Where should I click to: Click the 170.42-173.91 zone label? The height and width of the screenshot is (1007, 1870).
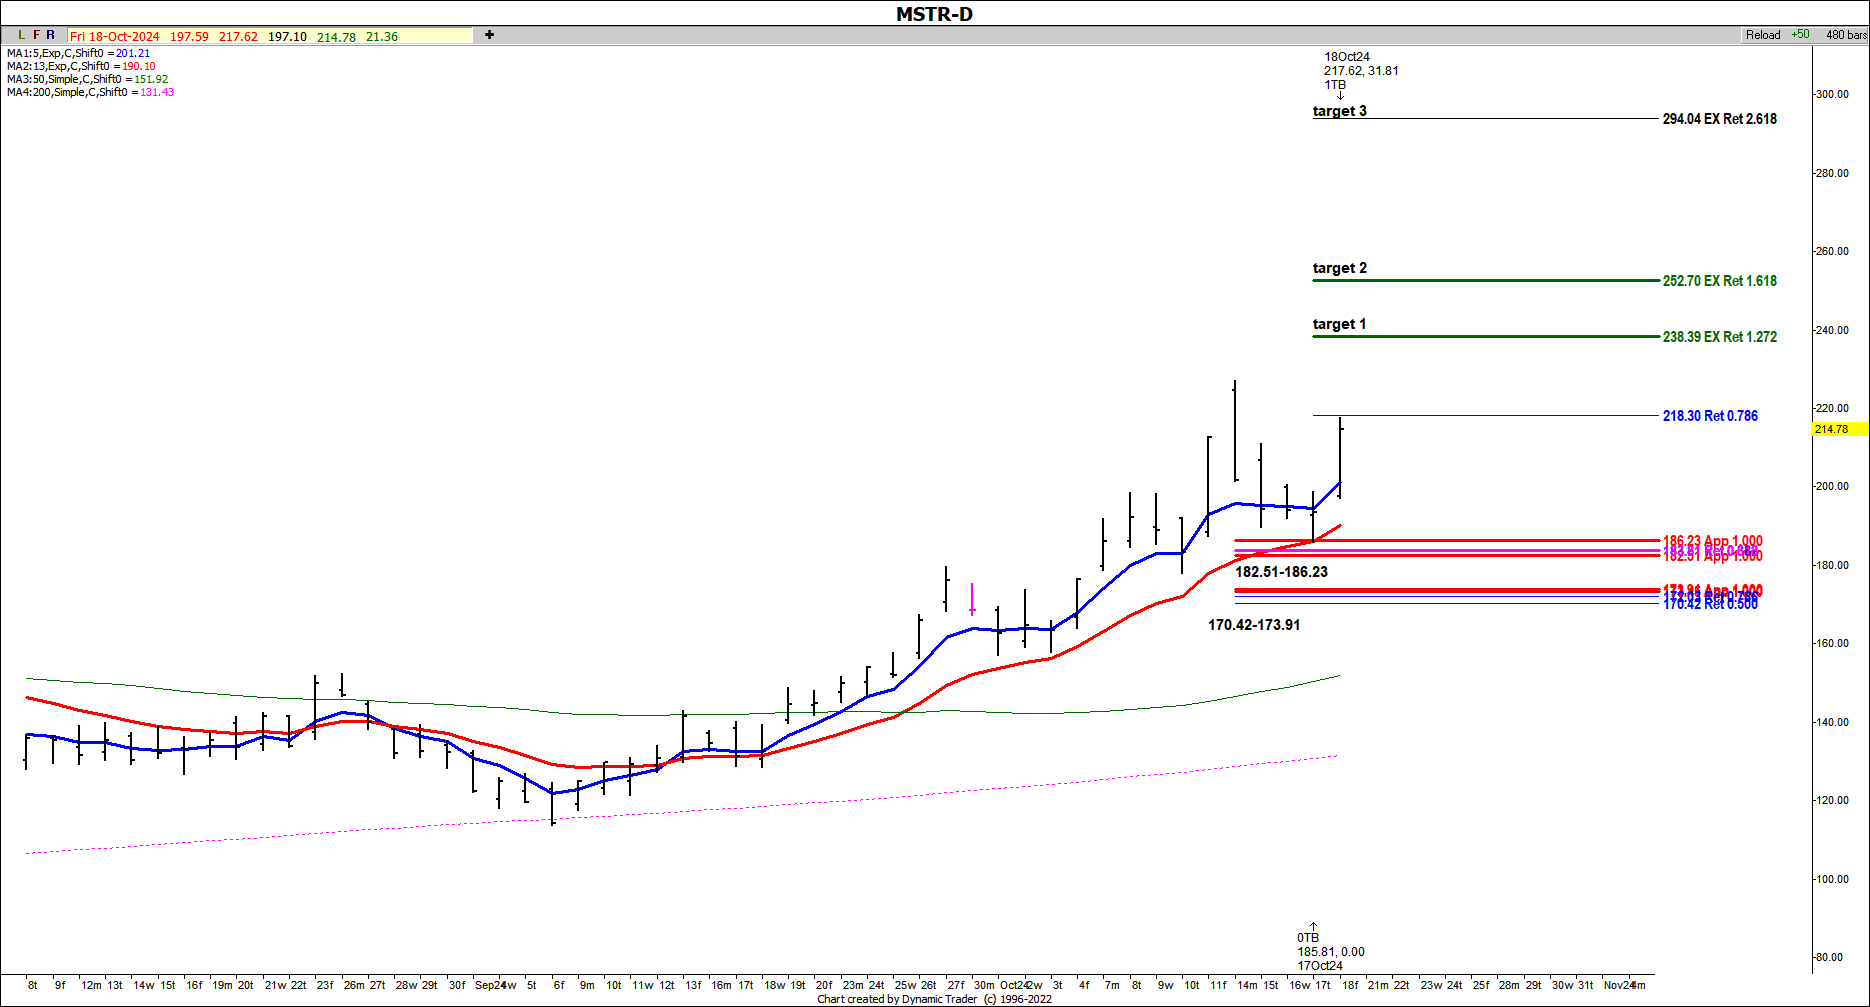pos(1254,625)
